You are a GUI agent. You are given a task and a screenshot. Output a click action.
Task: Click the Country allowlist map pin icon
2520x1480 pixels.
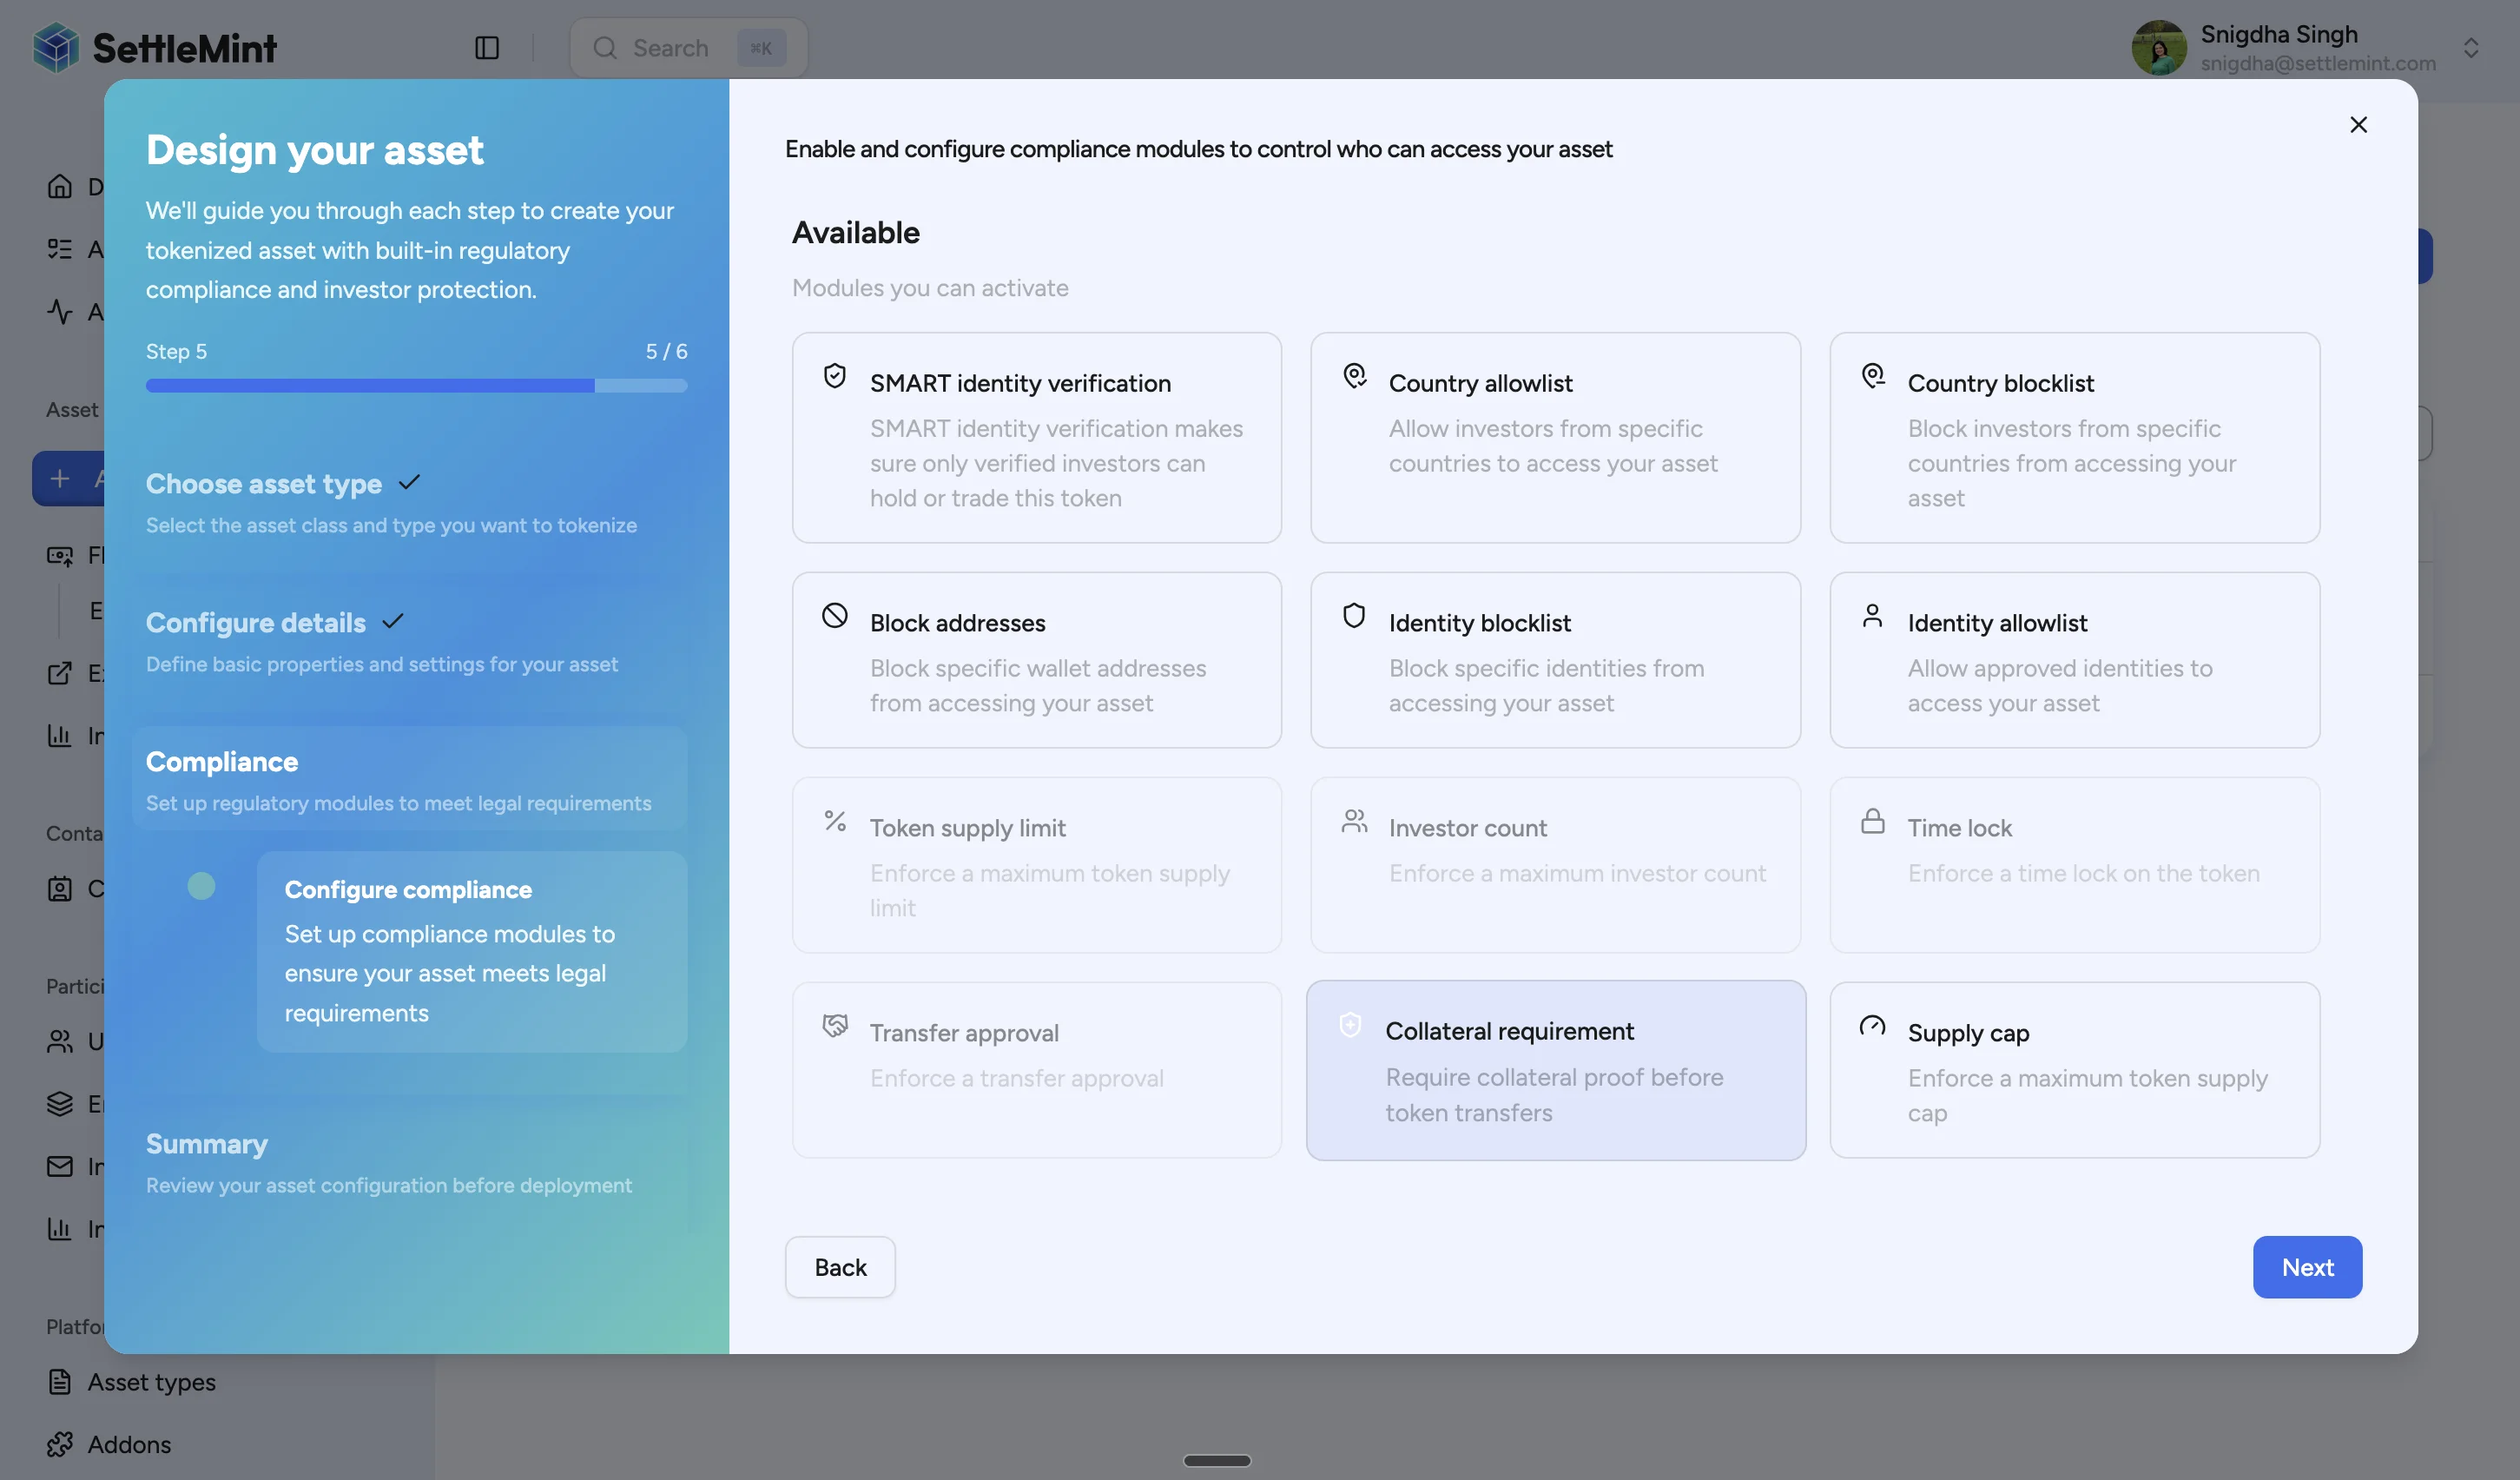1354,376
